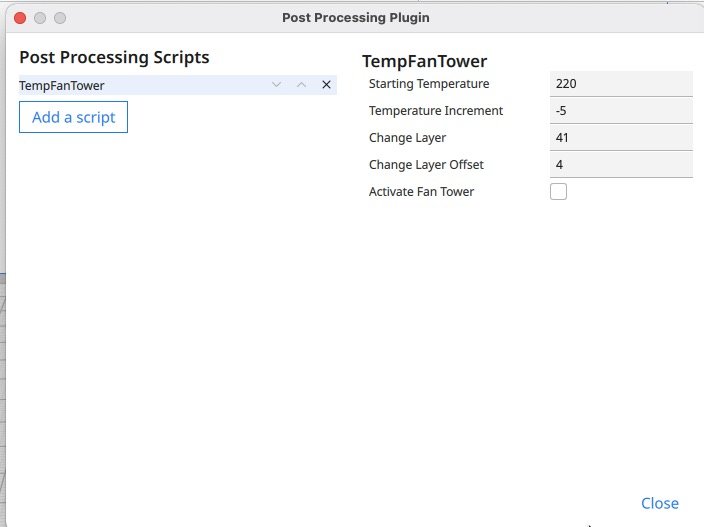Viewport: 704px width, 527px height.
Task: Click the Post Processing Scripts heading
Action: [x=114, y=57]
